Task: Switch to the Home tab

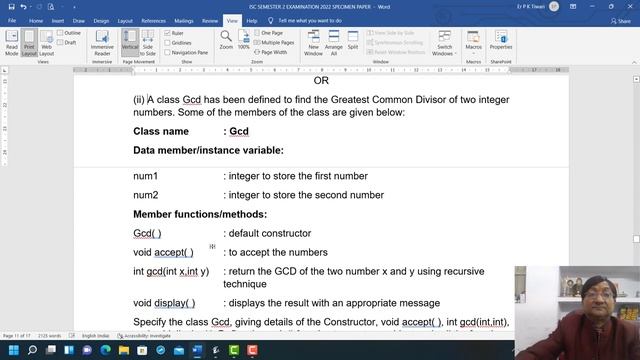Action: [x=36, y=21]
